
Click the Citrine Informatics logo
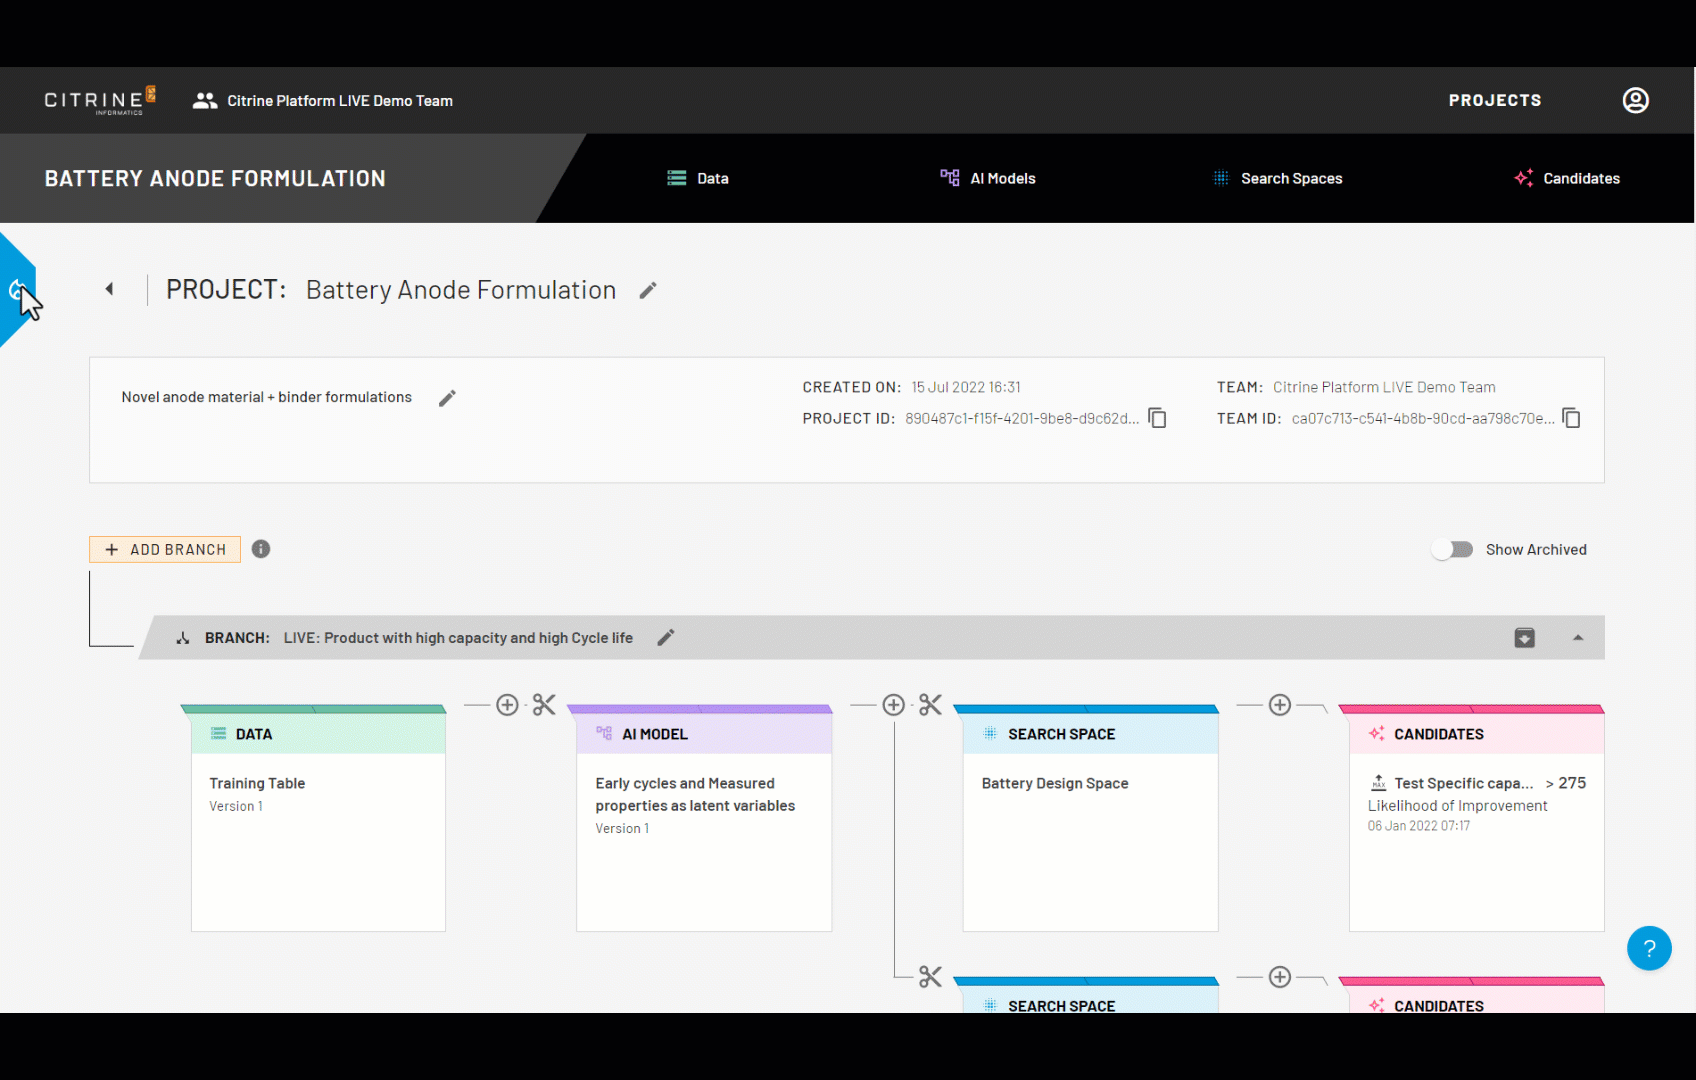(100, 100)
